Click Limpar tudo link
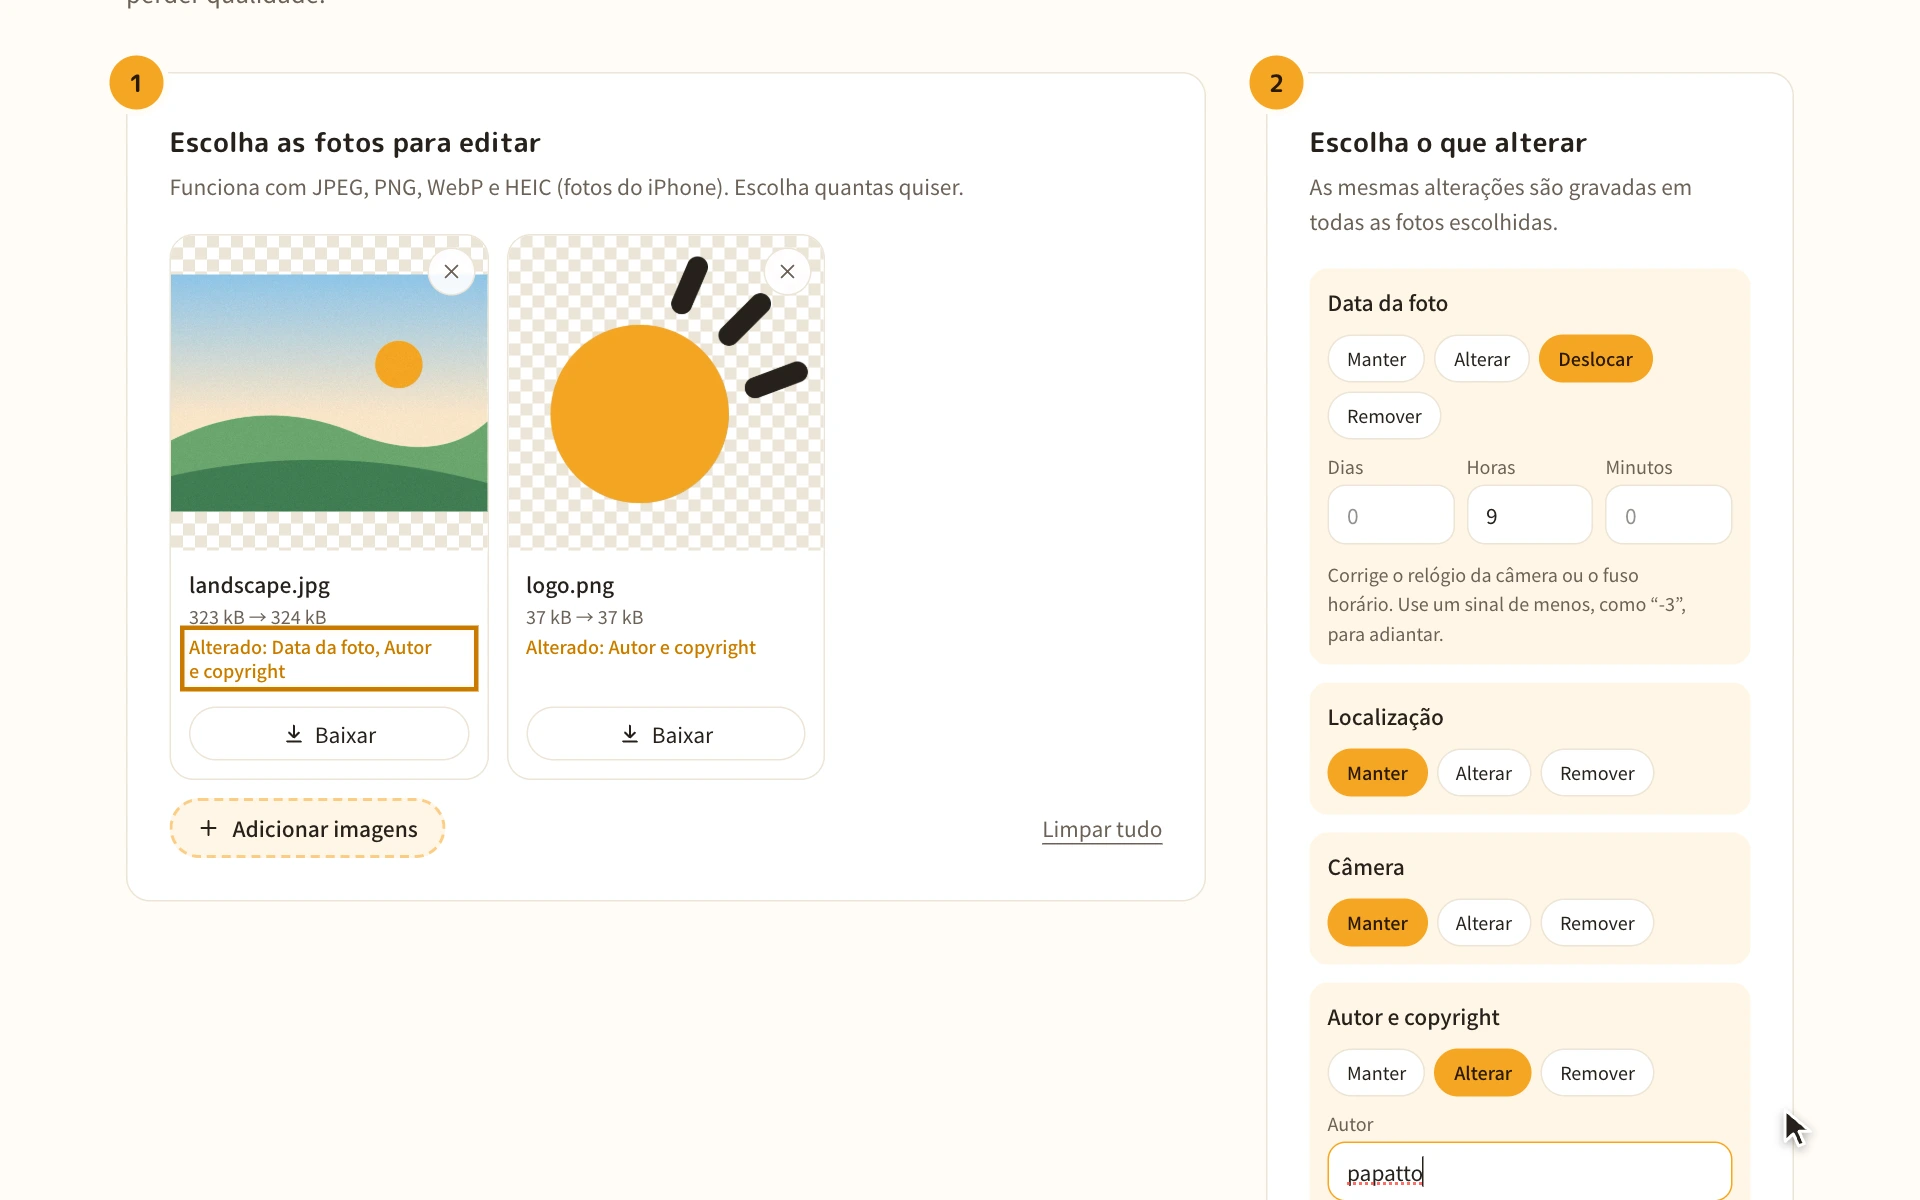Viewport: 1920px width, 1200px height. (x=1102, y=829)
